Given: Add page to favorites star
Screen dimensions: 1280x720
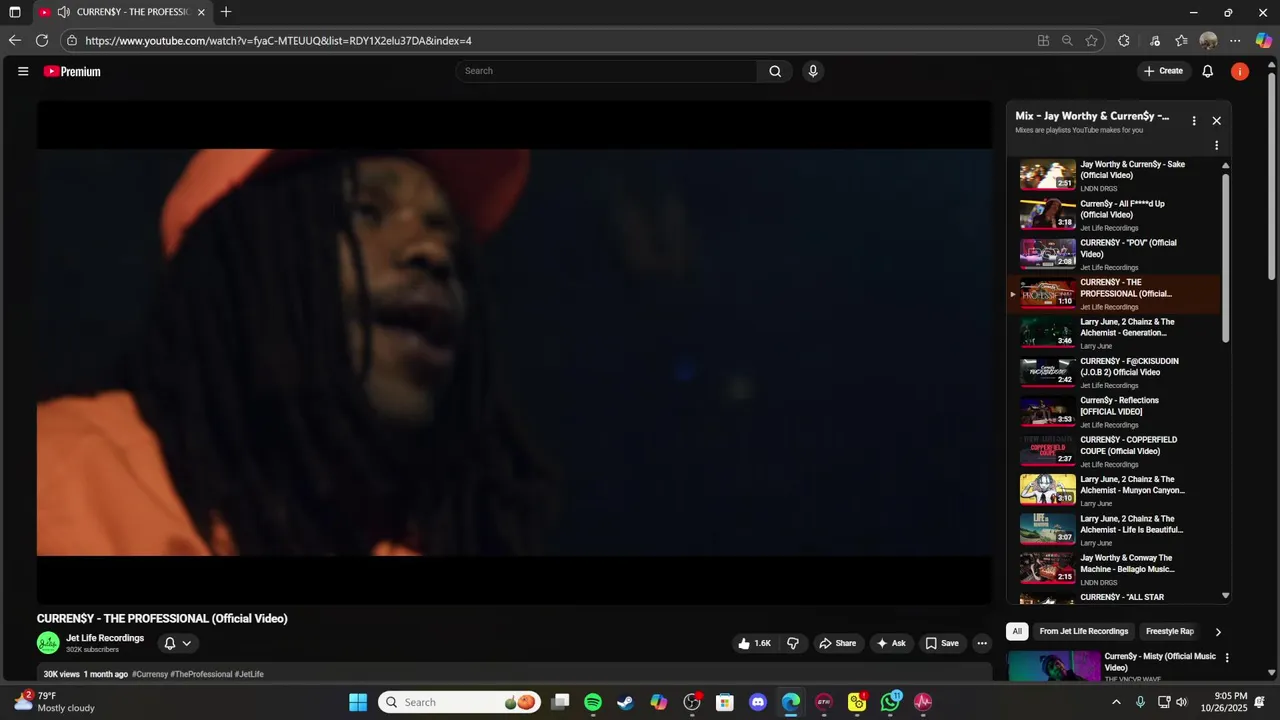Looking at the screenshot, I should click(x=1091, y=41).
